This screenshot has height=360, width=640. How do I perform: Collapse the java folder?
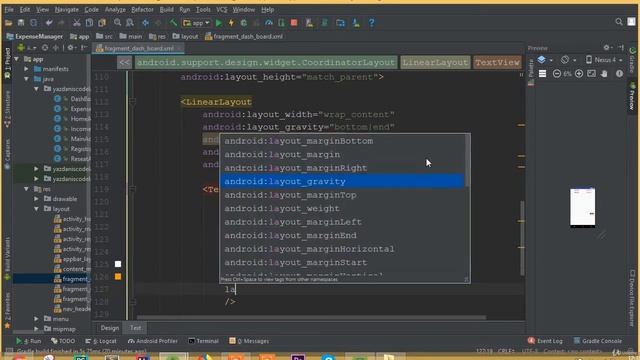click(27, 79)
